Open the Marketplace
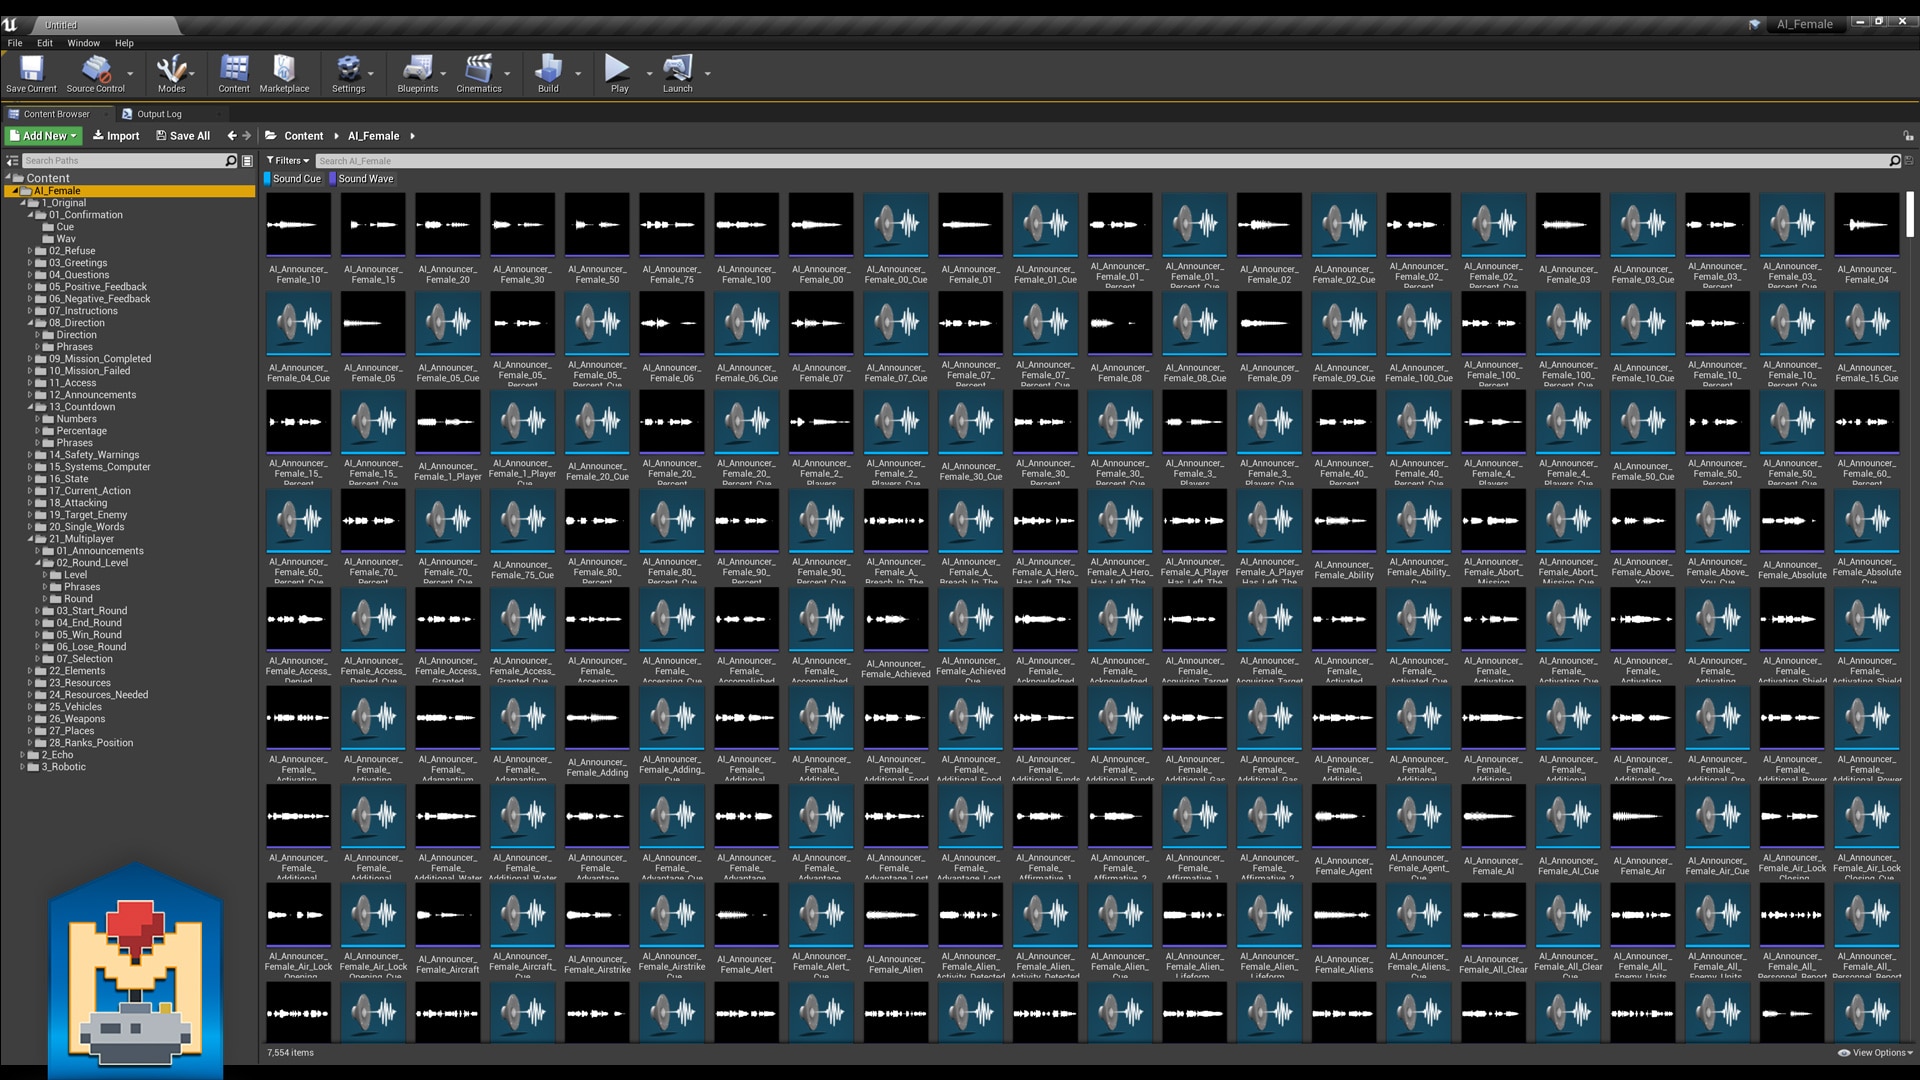 point(284,70)
